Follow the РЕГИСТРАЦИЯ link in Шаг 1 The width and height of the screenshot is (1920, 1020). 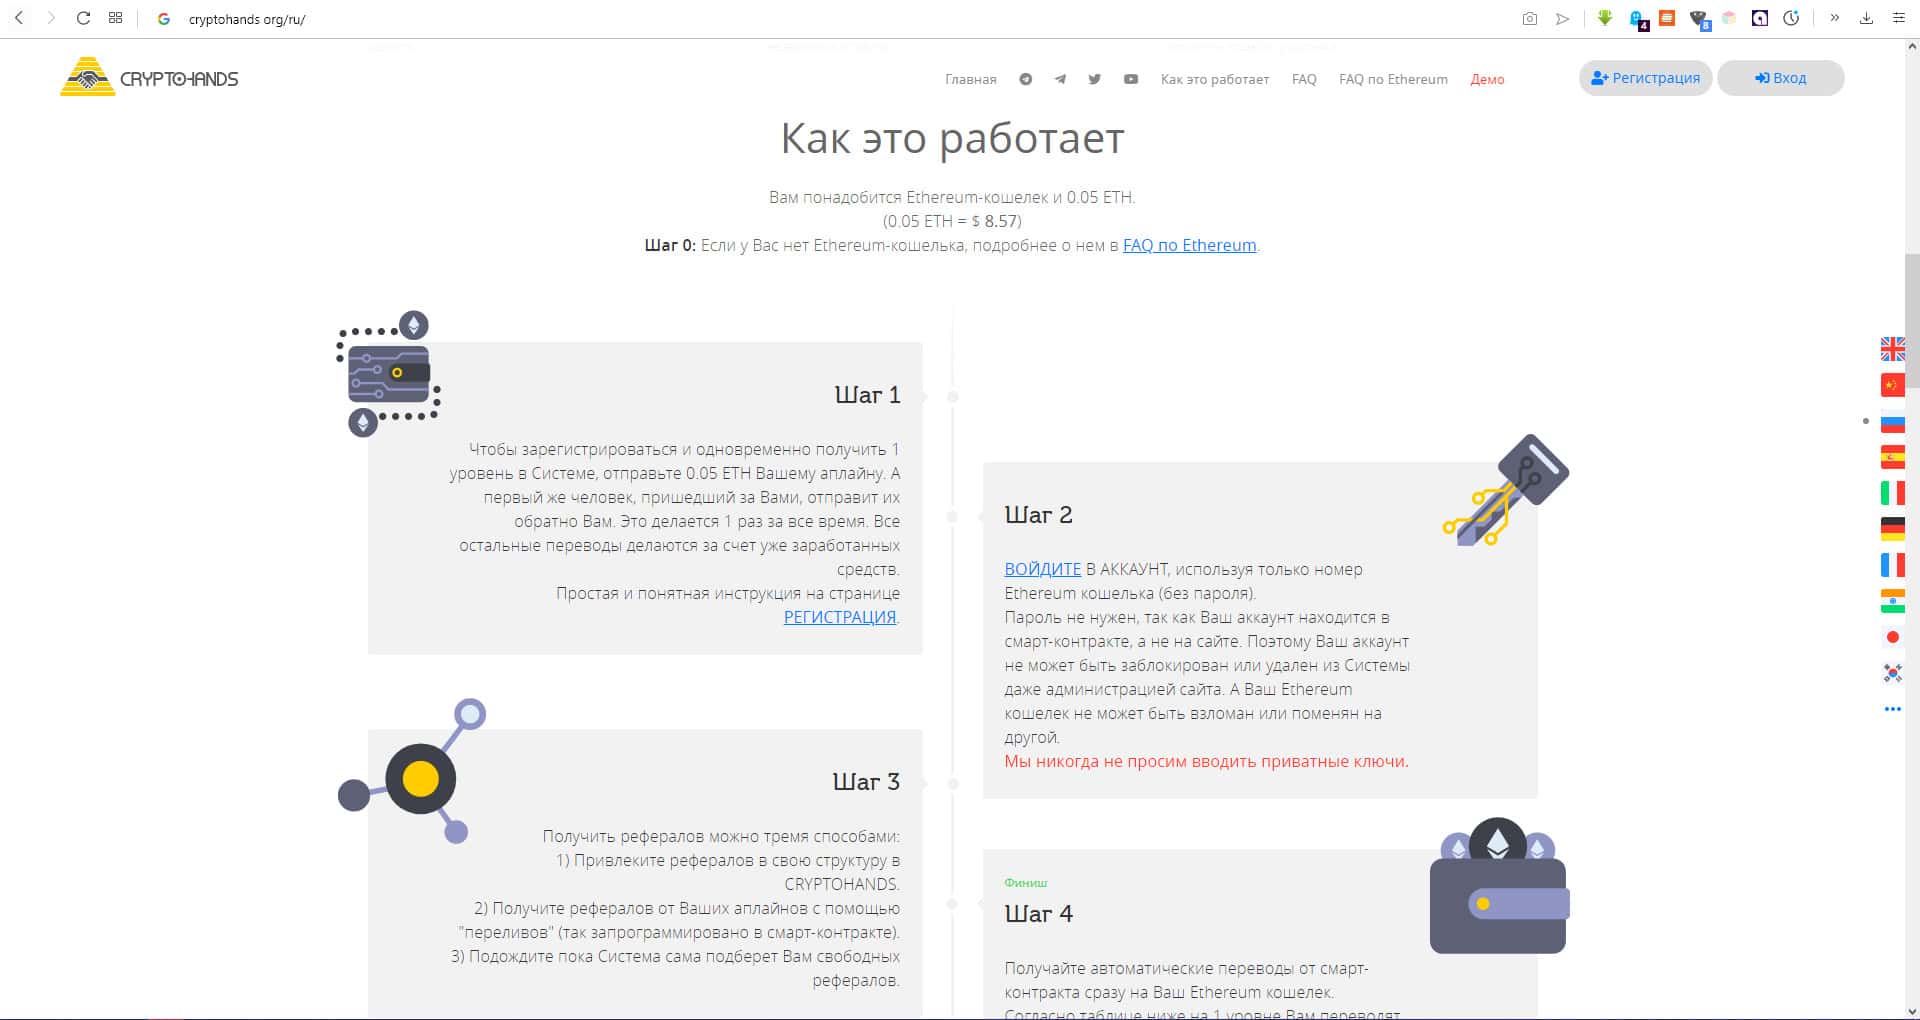pyautogui.click(x=840, y=617)
